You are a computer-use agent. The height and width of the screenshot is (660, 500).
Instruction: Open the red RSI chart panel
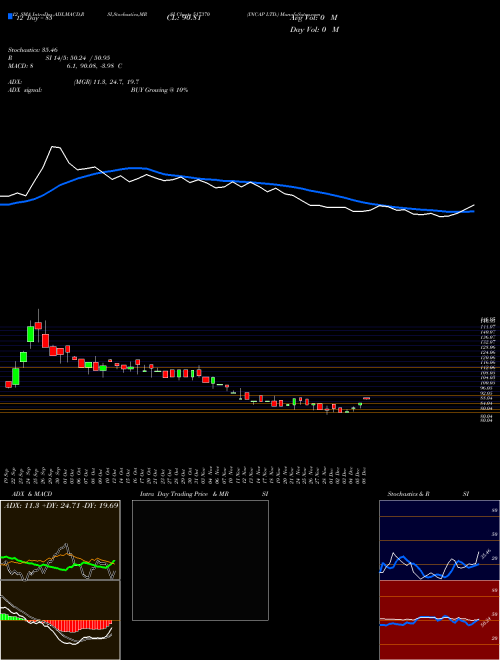439,620
